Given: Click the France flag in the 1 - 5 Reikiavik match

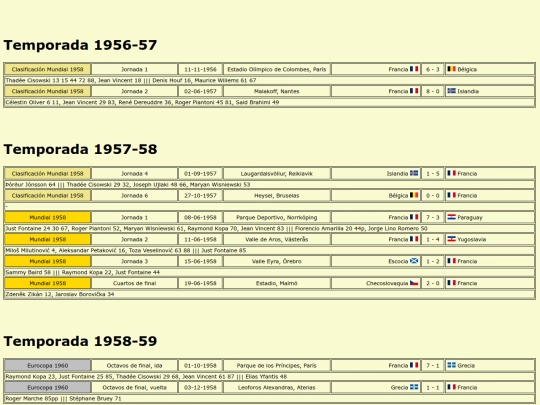Looking at the screenshot, I should coord(451,173).
